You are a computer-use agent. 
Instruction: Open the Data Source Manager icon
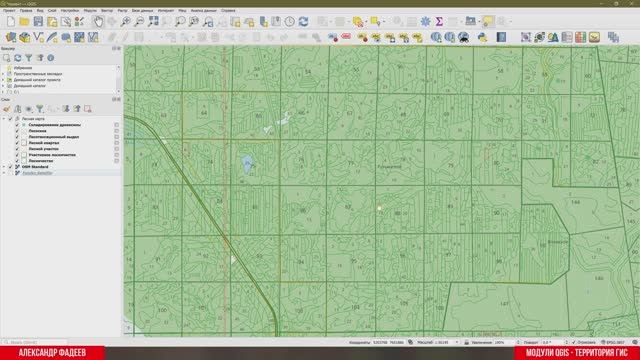click(11, 38)
